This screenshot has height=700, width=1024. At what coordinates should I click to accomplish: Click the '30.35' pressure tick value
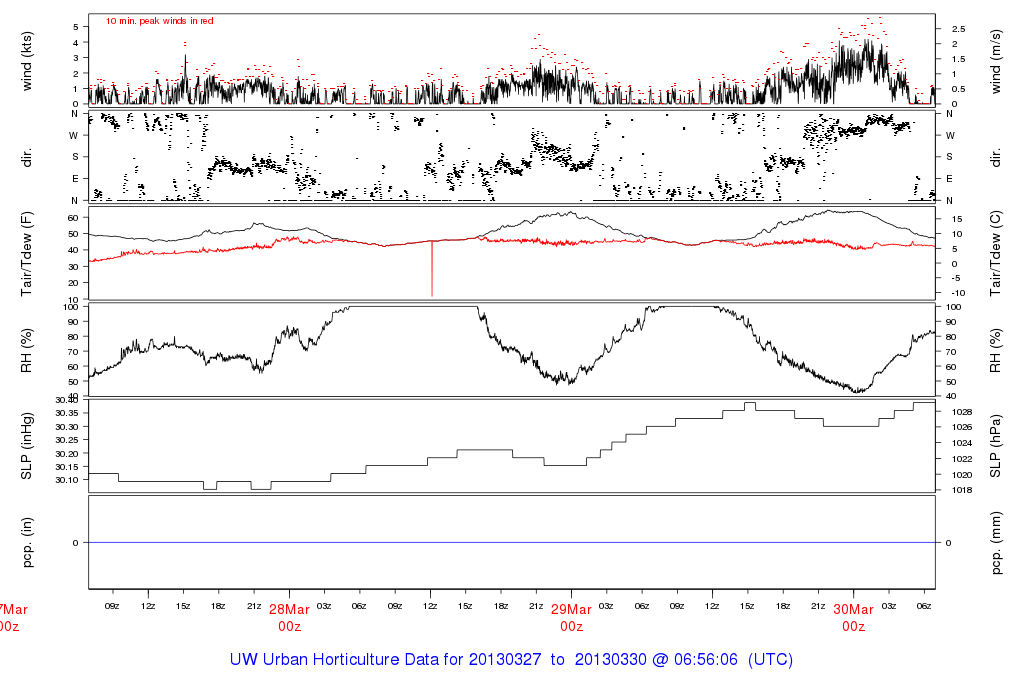click(68, 413)
